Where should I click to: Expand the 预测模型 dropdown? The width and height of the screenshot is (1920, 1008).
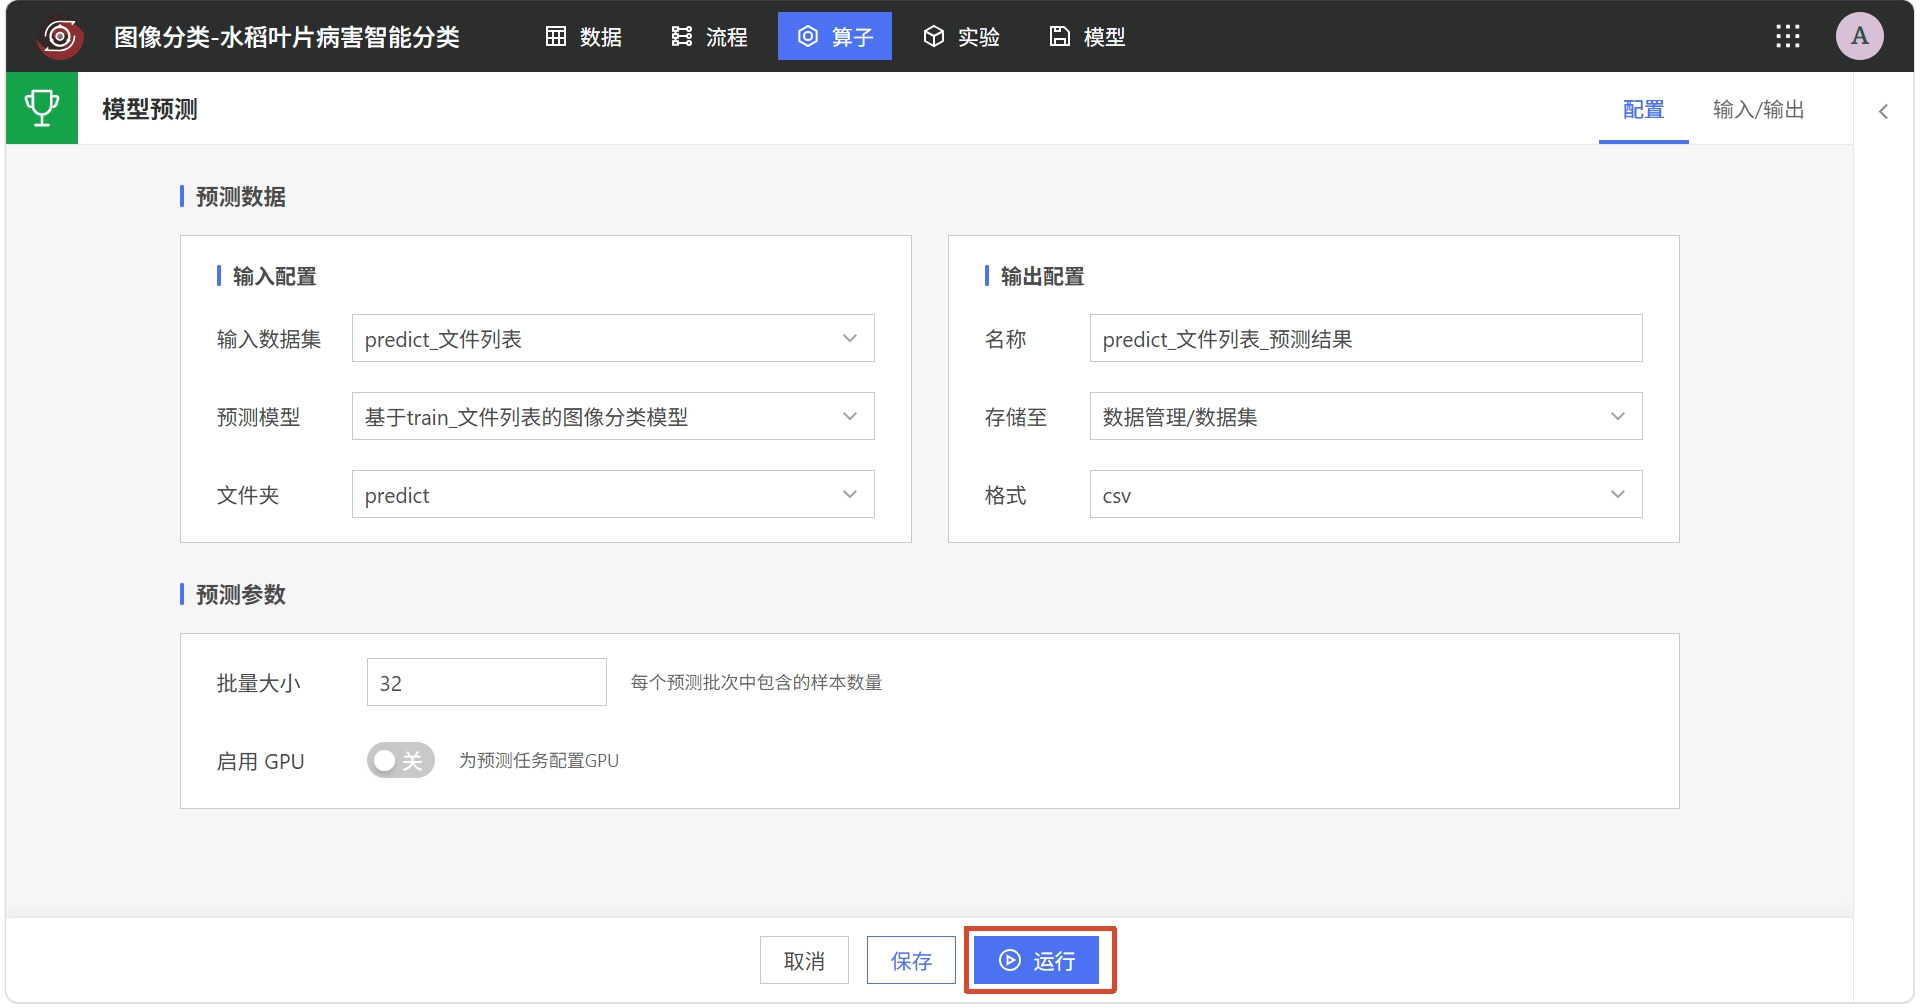click(613, 417)
